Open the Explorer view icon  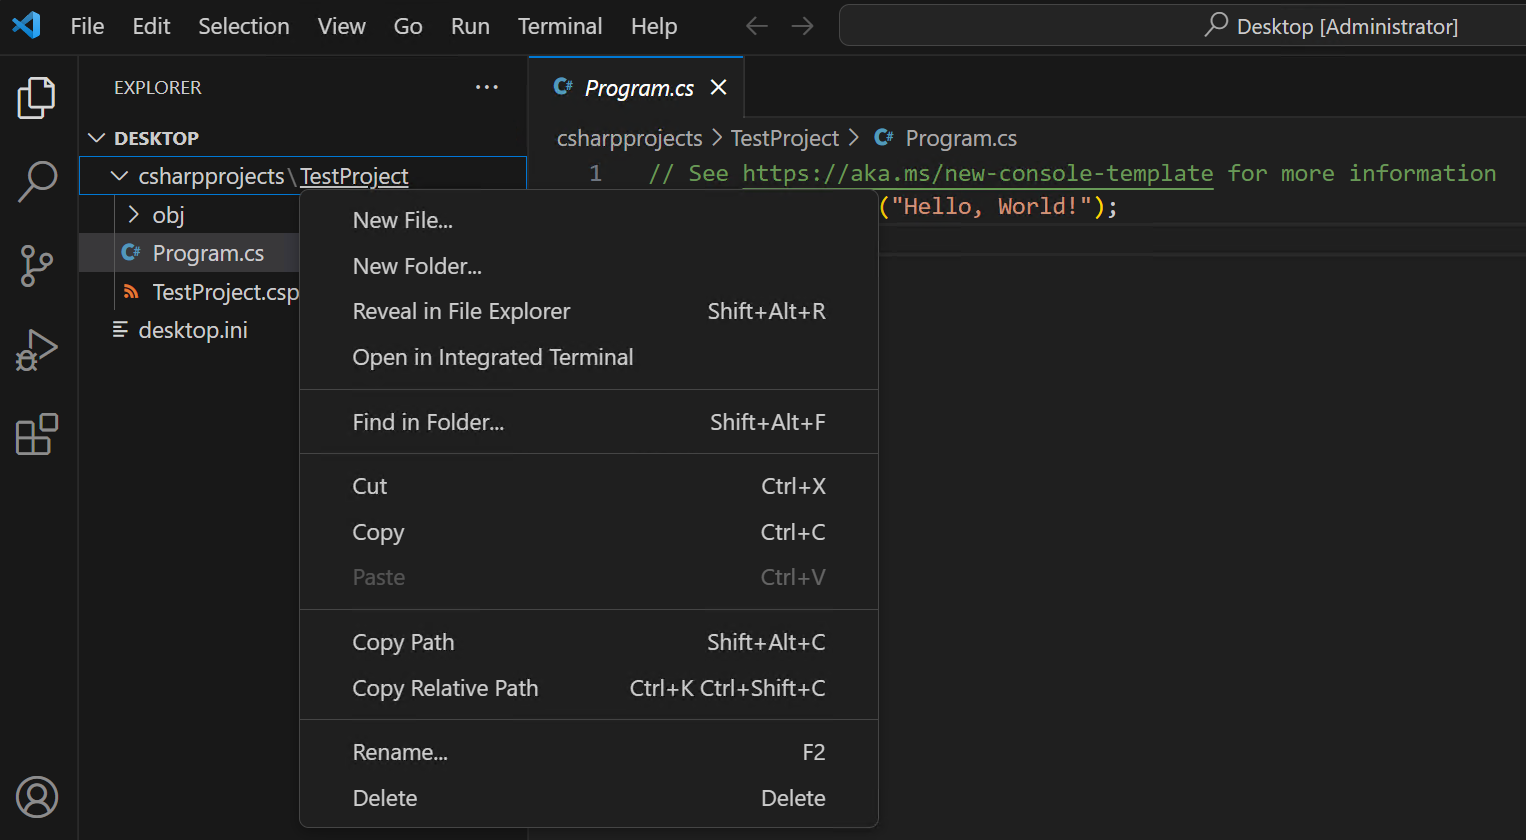coord(37,97)
